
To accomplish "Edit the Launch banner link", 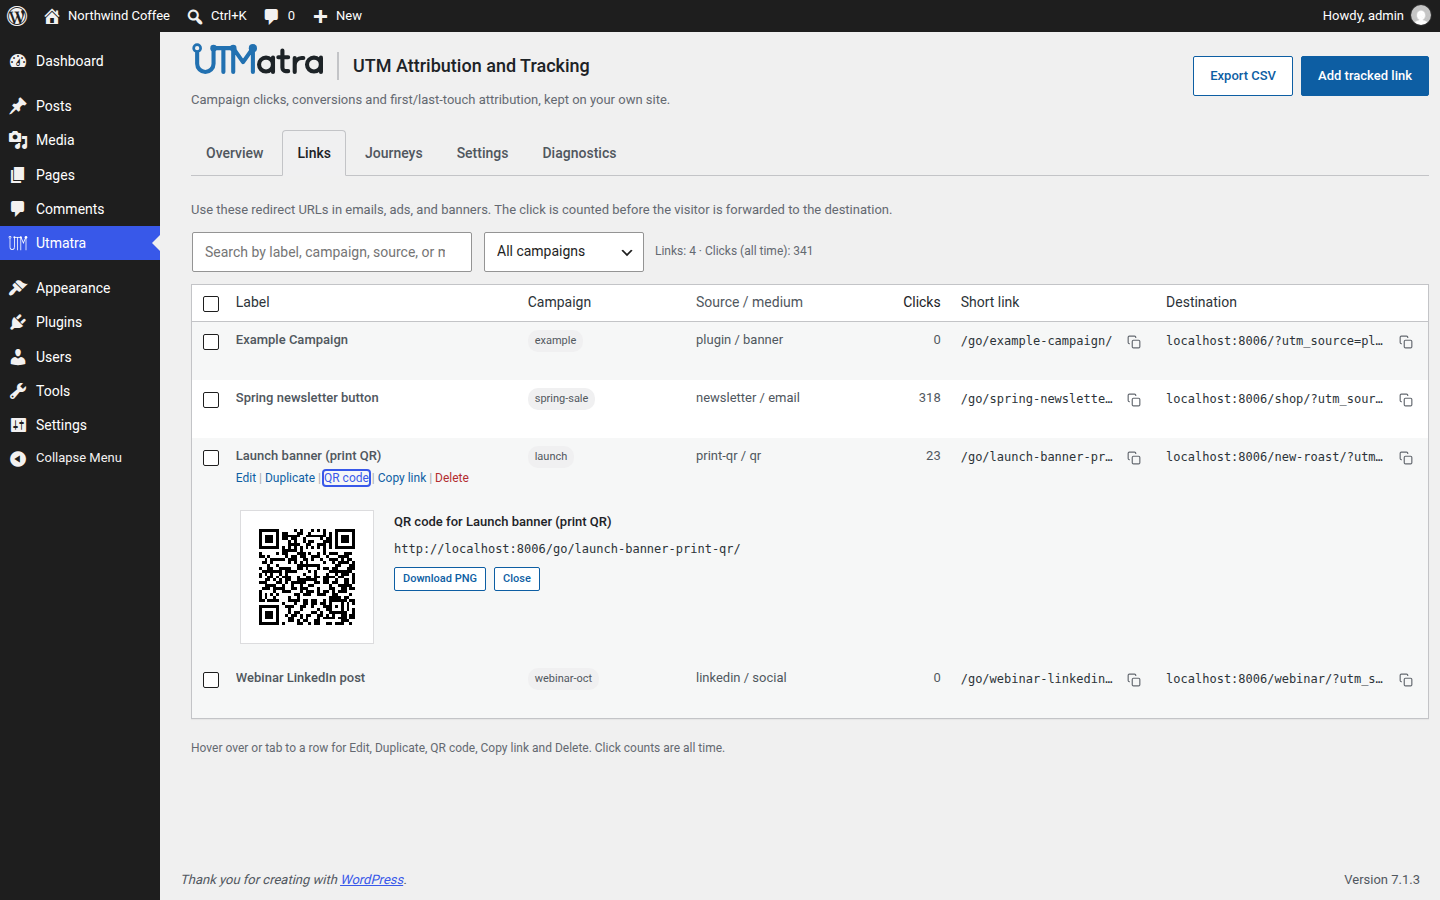I will pyautogui.click(x=246, y=478).
